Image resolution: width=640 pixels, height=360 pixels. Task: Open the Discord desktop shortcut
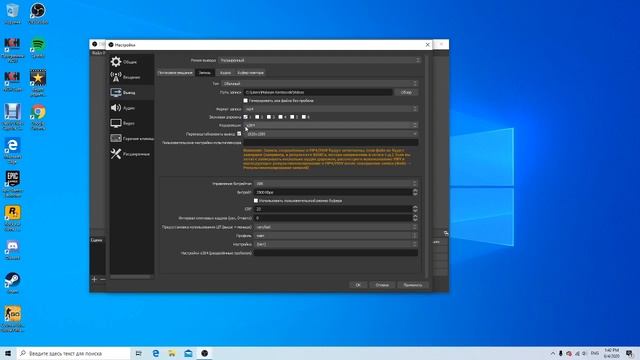pos(13,250)
